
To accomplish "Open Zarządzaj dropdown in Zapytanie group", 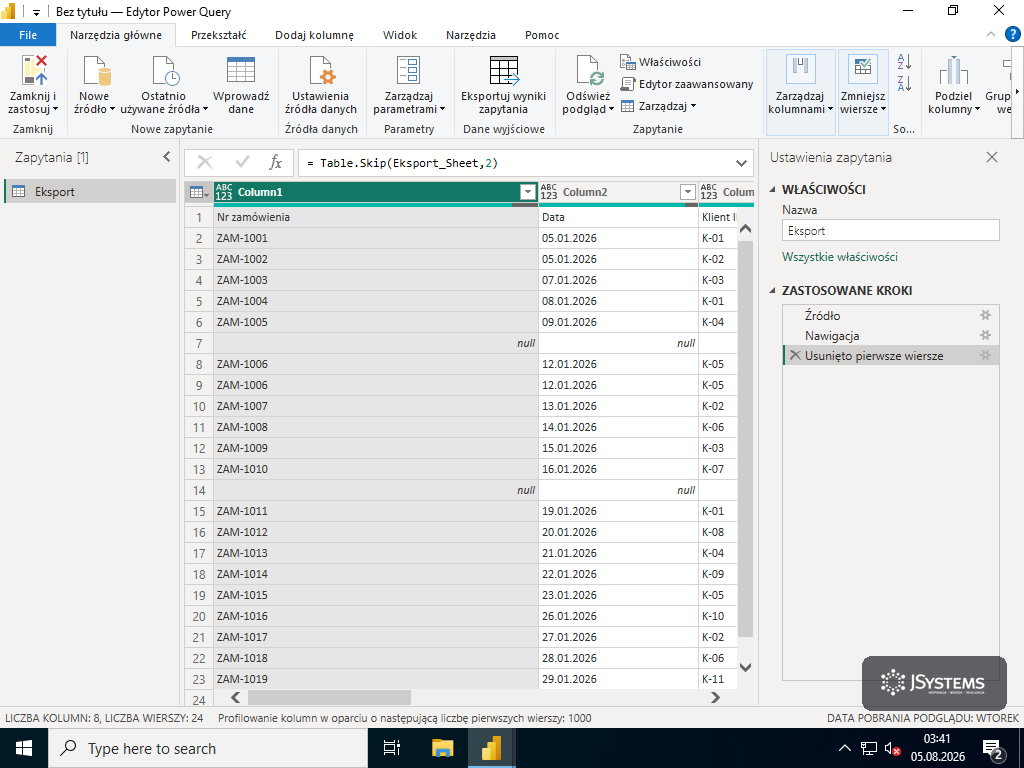I will [x=659, y=106].
